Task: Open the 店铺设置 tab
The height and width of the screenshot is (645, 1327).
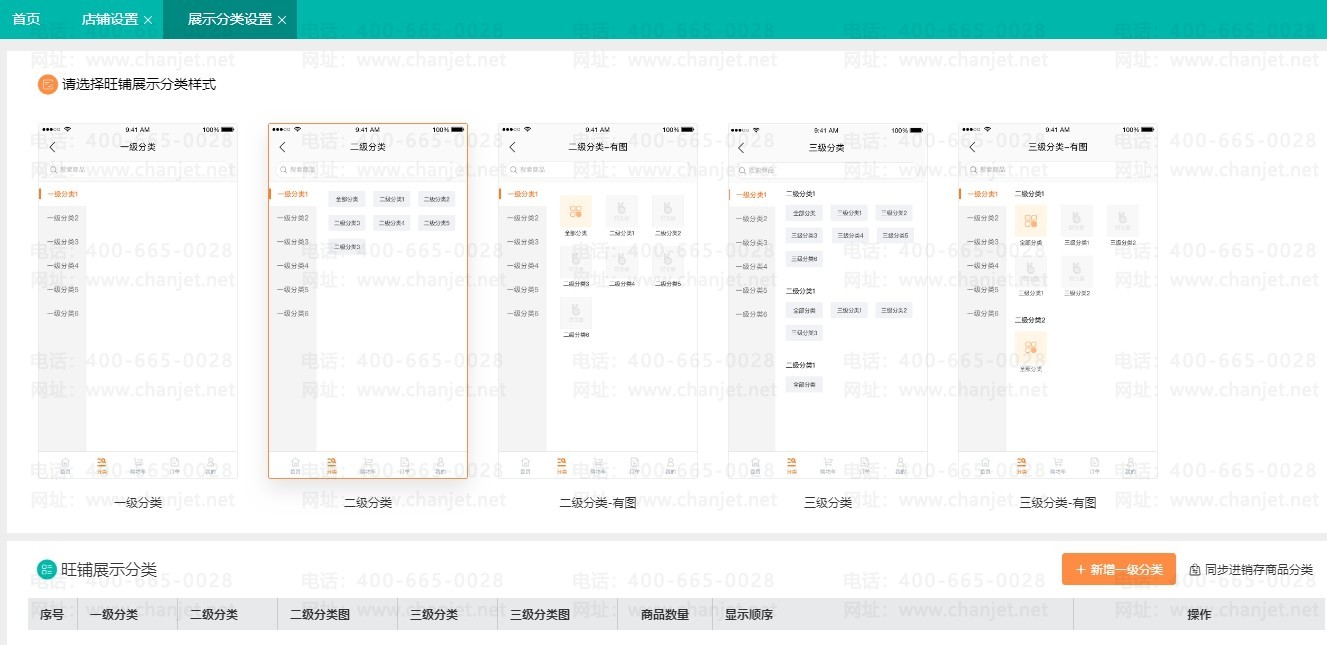Action: click(x=110, y=19)
